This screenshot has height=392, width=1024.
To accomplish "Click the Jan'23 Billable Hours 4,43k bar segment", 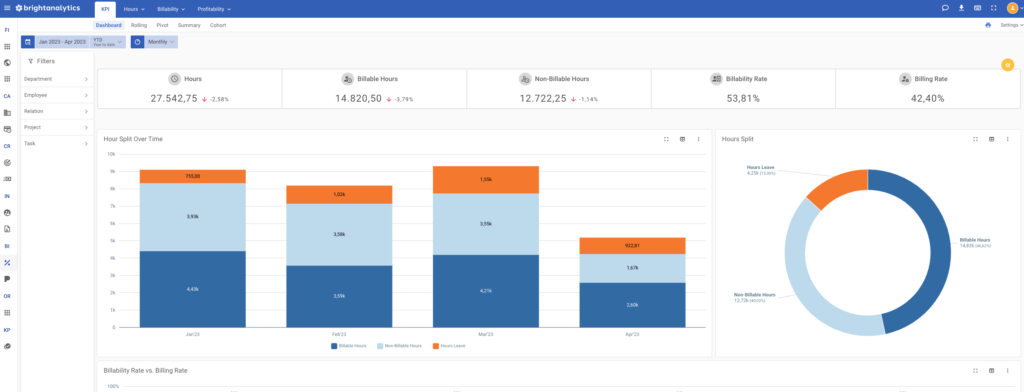I will [x=193, y=289].
